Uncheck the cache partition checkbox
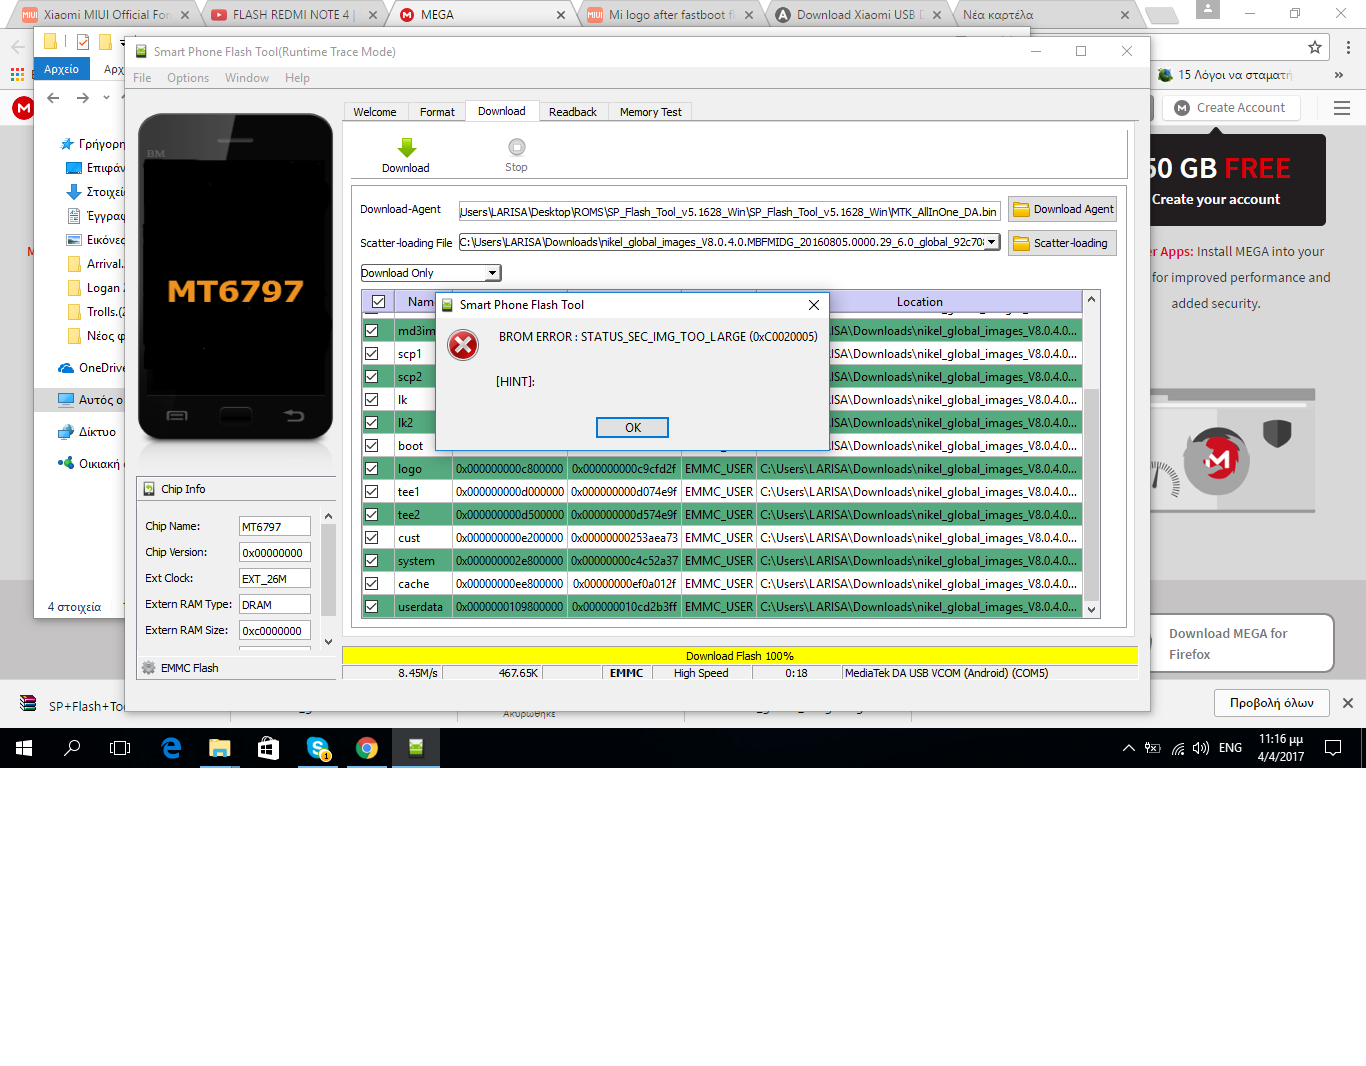1366x1066 pixels. pos(371,584)
